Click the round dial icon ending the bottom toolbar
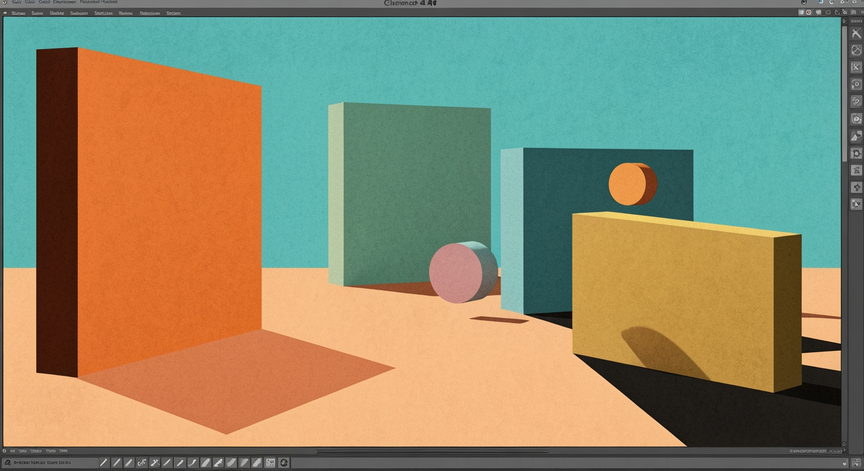864x471 pixels. pyautogui.click(x=284, y=463)
